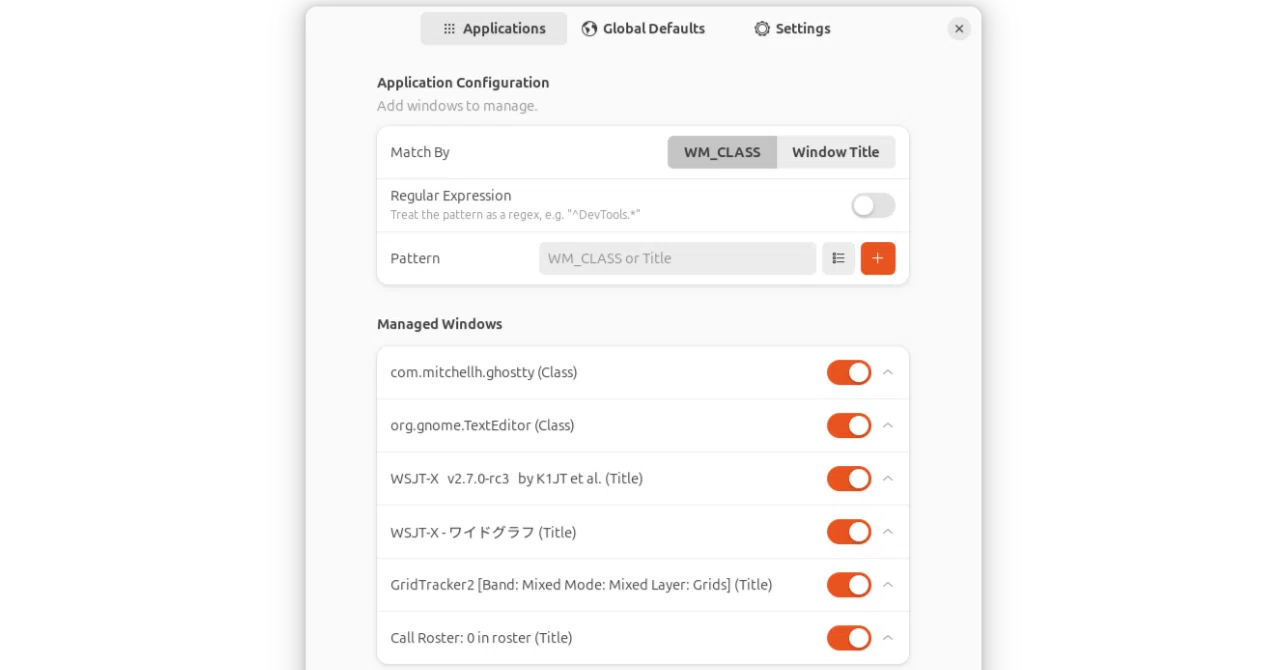Click the Application Configuration heading

[463, 83]
